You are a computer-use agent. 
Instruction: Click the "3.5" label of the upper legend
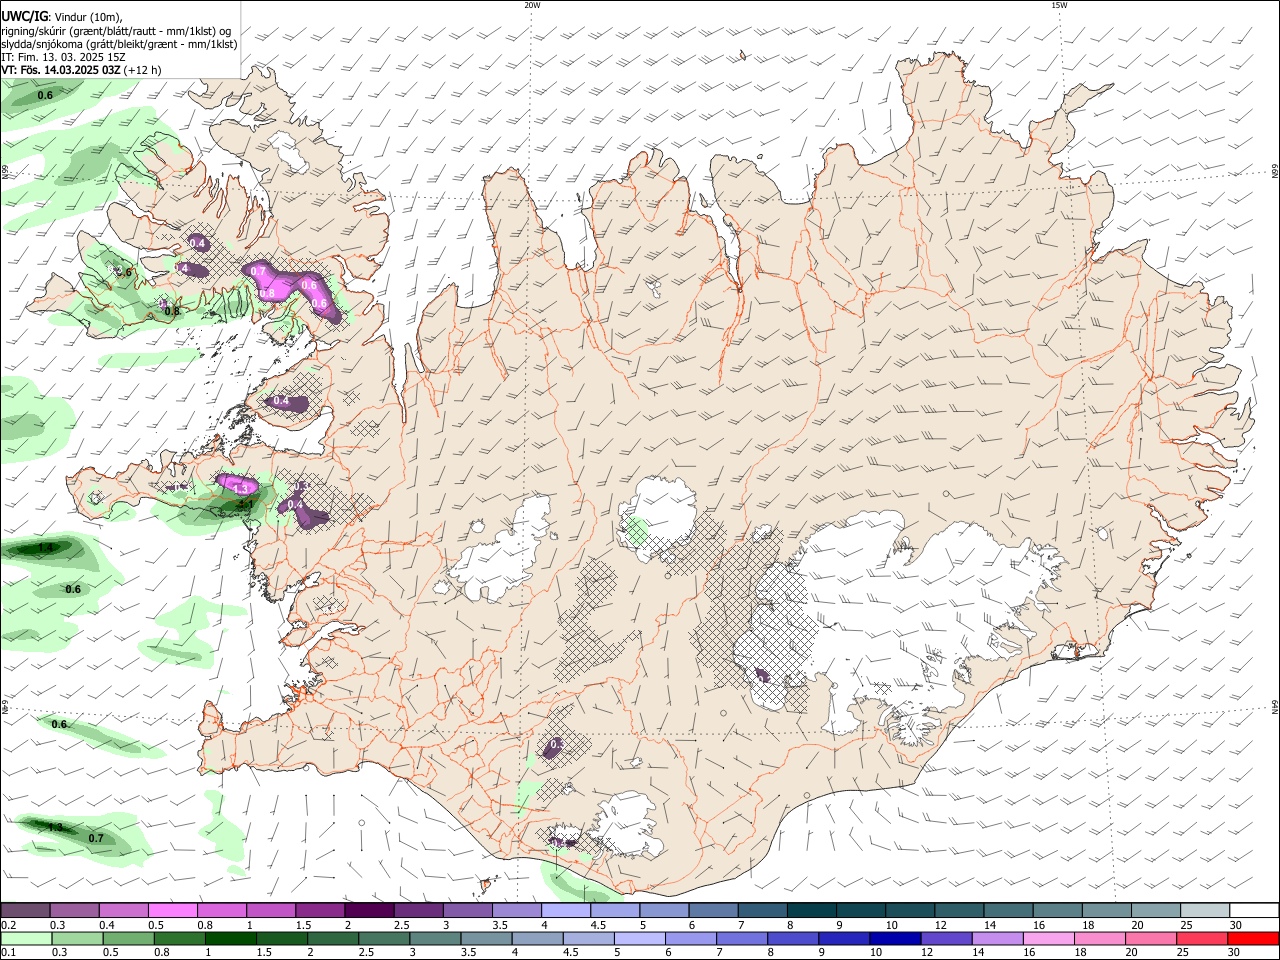(x=500, y=925)
